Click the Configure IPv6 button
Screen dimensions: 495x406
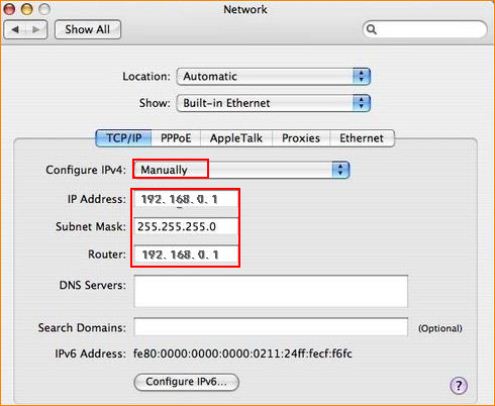(x=186, y=382)
